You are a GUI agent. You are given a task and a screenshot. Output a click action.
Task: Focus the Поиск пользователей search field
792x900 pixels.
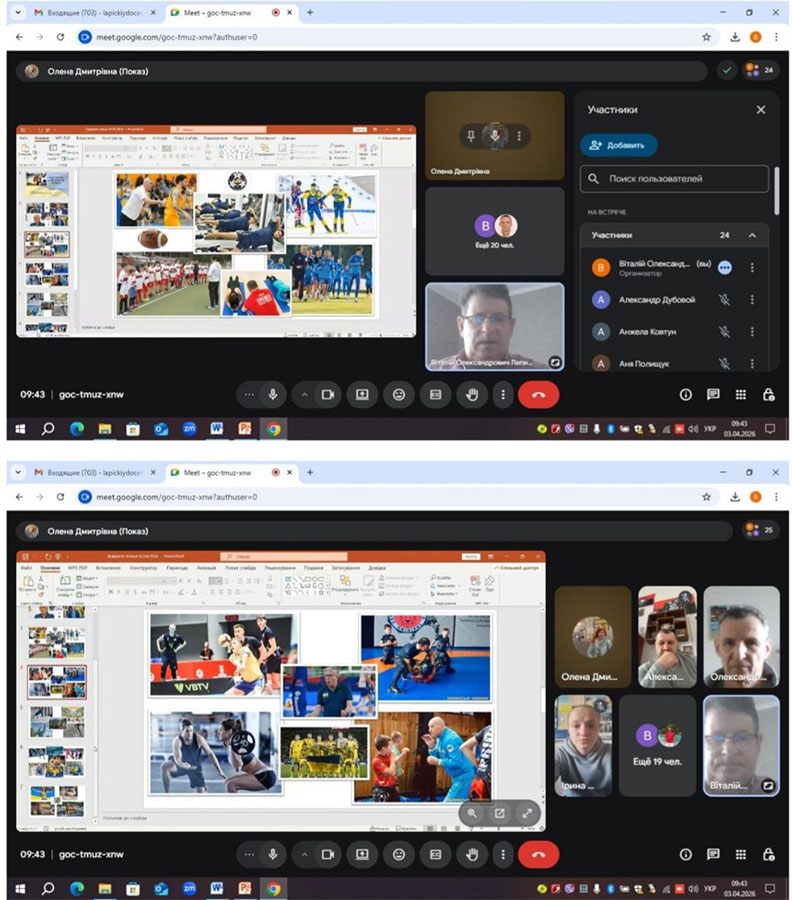(x=674, y=179)
